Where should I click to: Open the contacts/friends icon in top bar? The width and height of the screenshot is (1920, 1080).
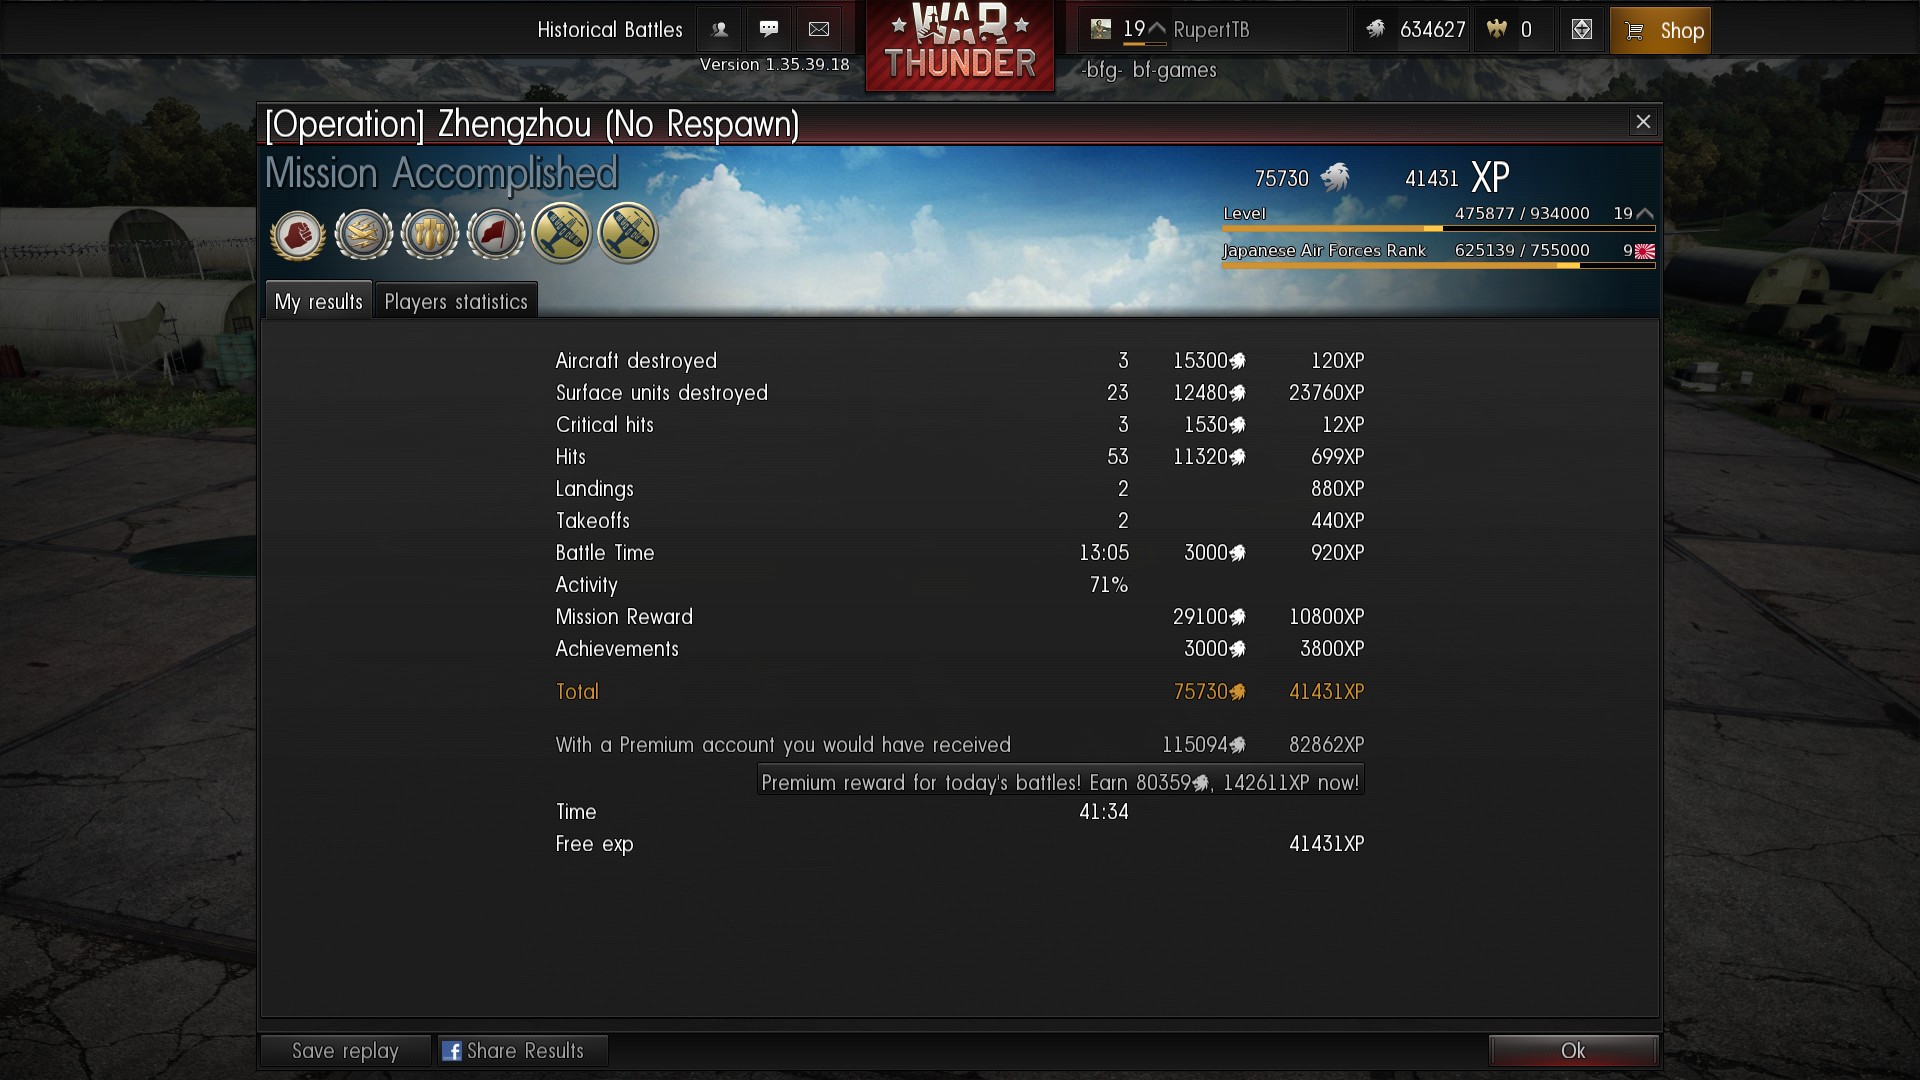point(719,30)
